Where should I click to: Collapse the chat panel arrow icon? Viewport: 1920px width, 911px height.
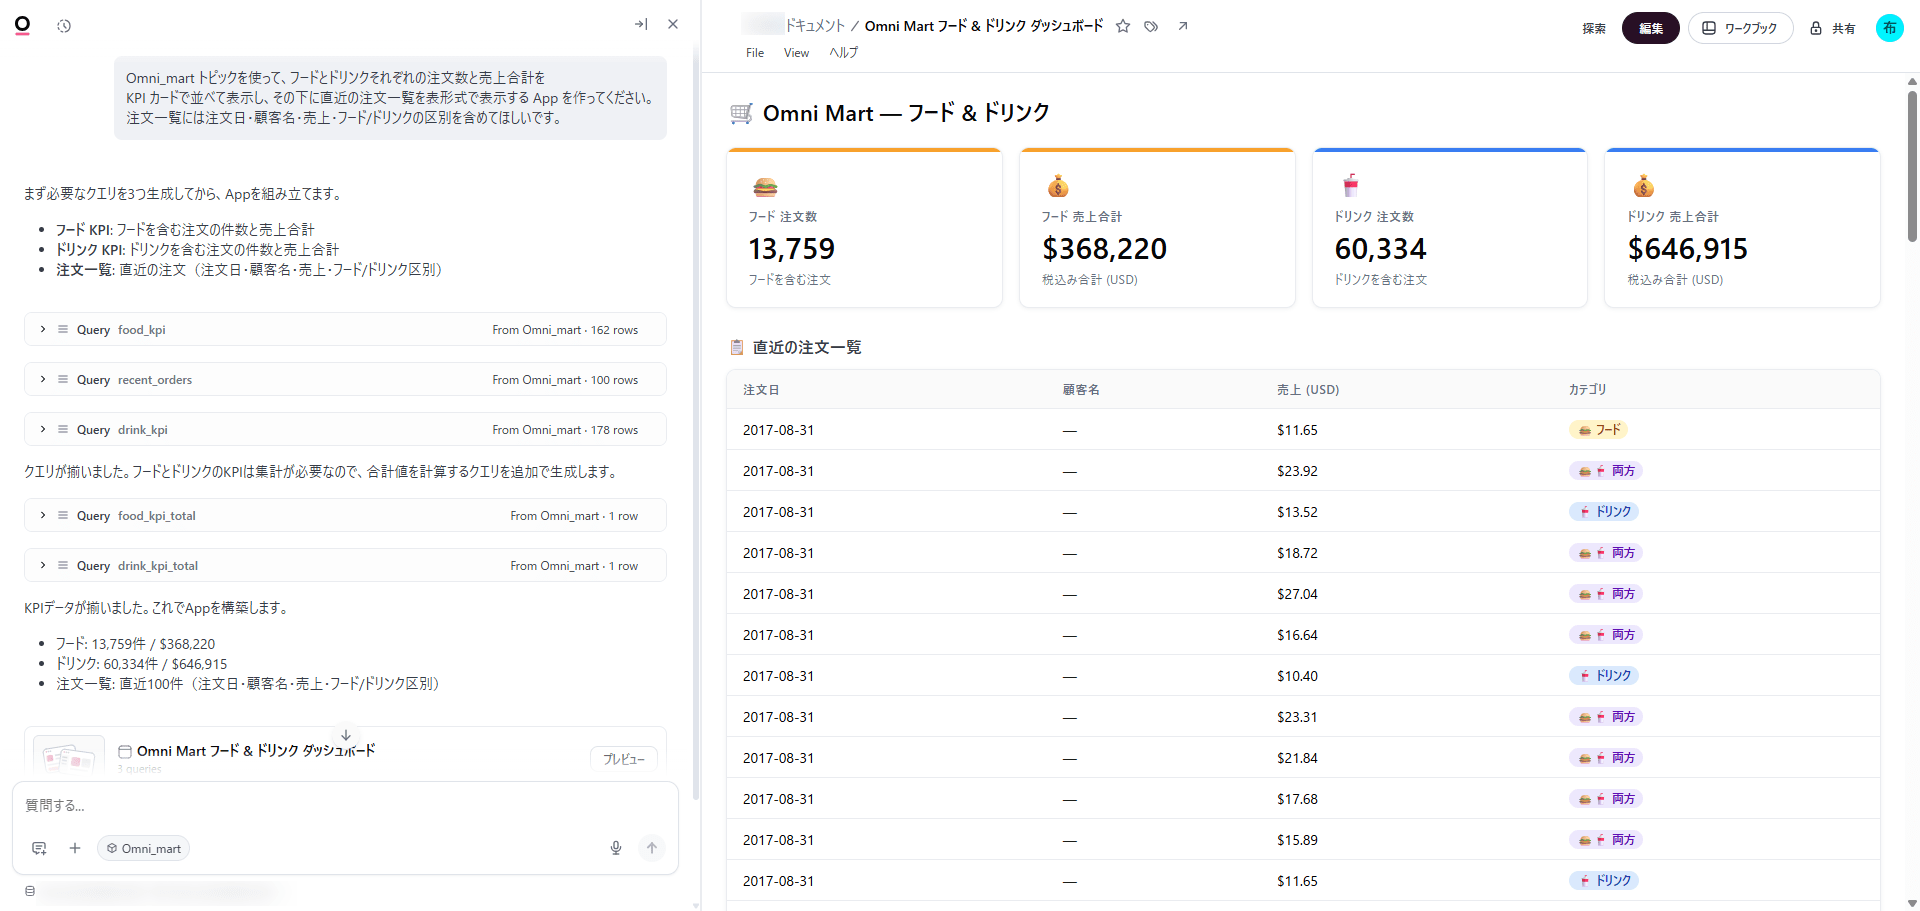[x=641, y=24]
